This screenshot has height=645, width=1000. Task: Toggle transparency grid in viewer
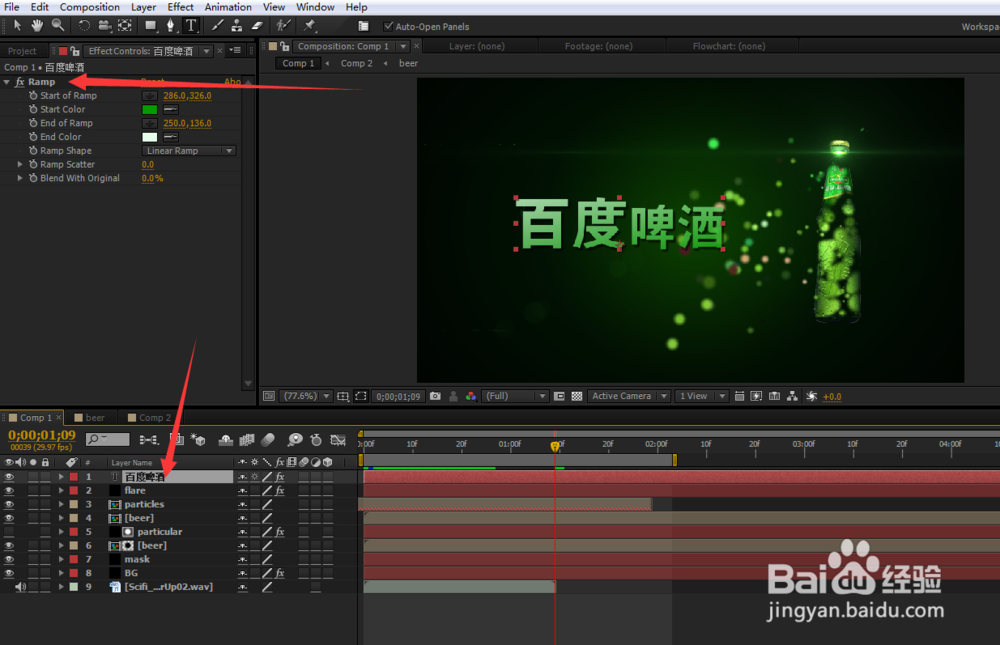click(577, 396)
